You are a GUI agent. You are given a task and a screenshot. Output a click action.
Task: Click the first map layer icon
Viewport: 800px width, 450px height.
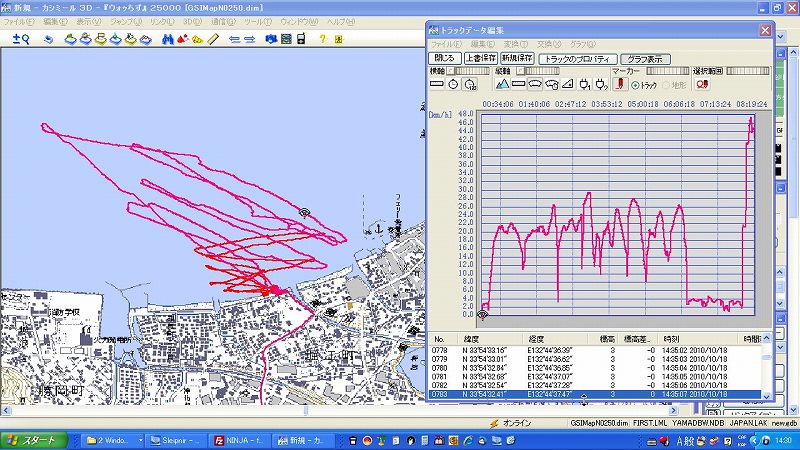70,39
